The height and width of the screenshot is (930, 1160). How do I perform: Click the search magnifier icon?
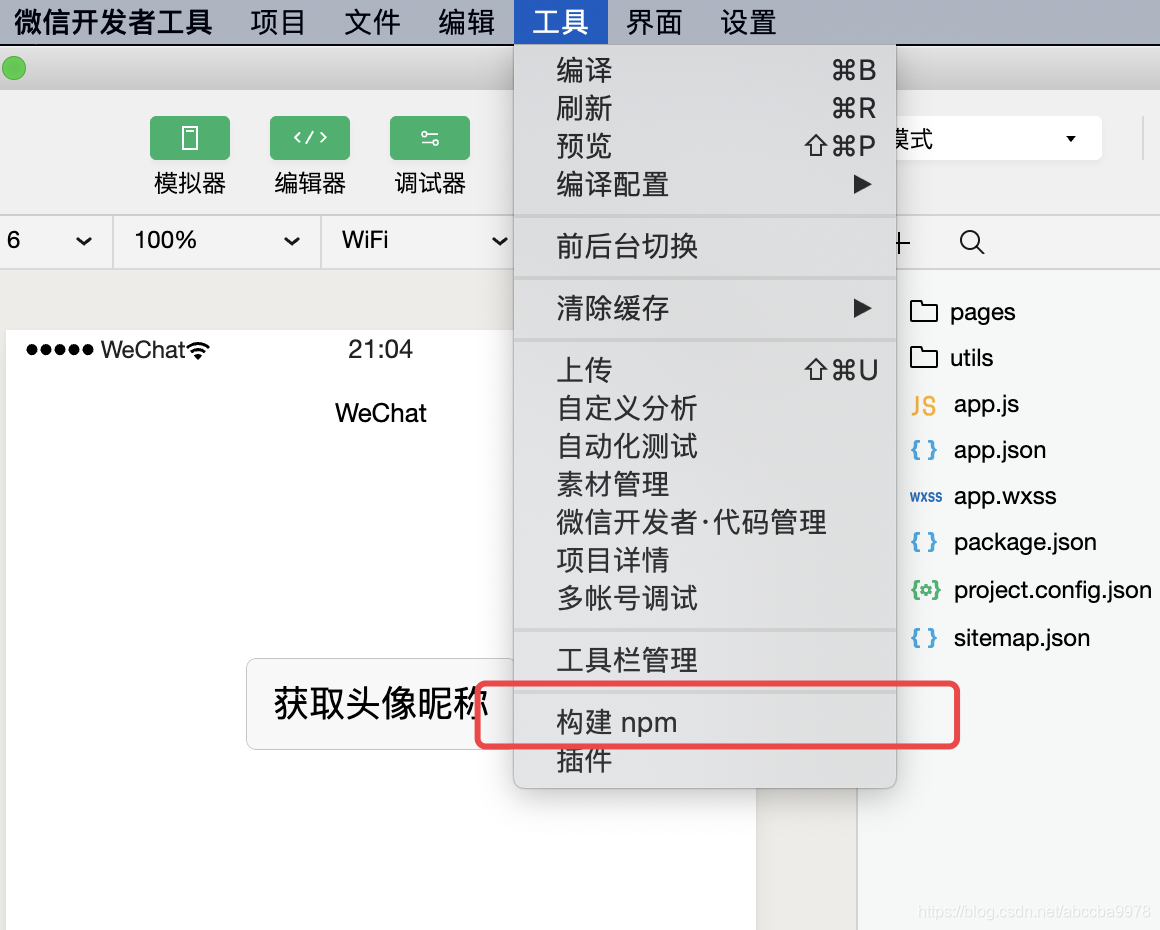[x=971, y=242]
